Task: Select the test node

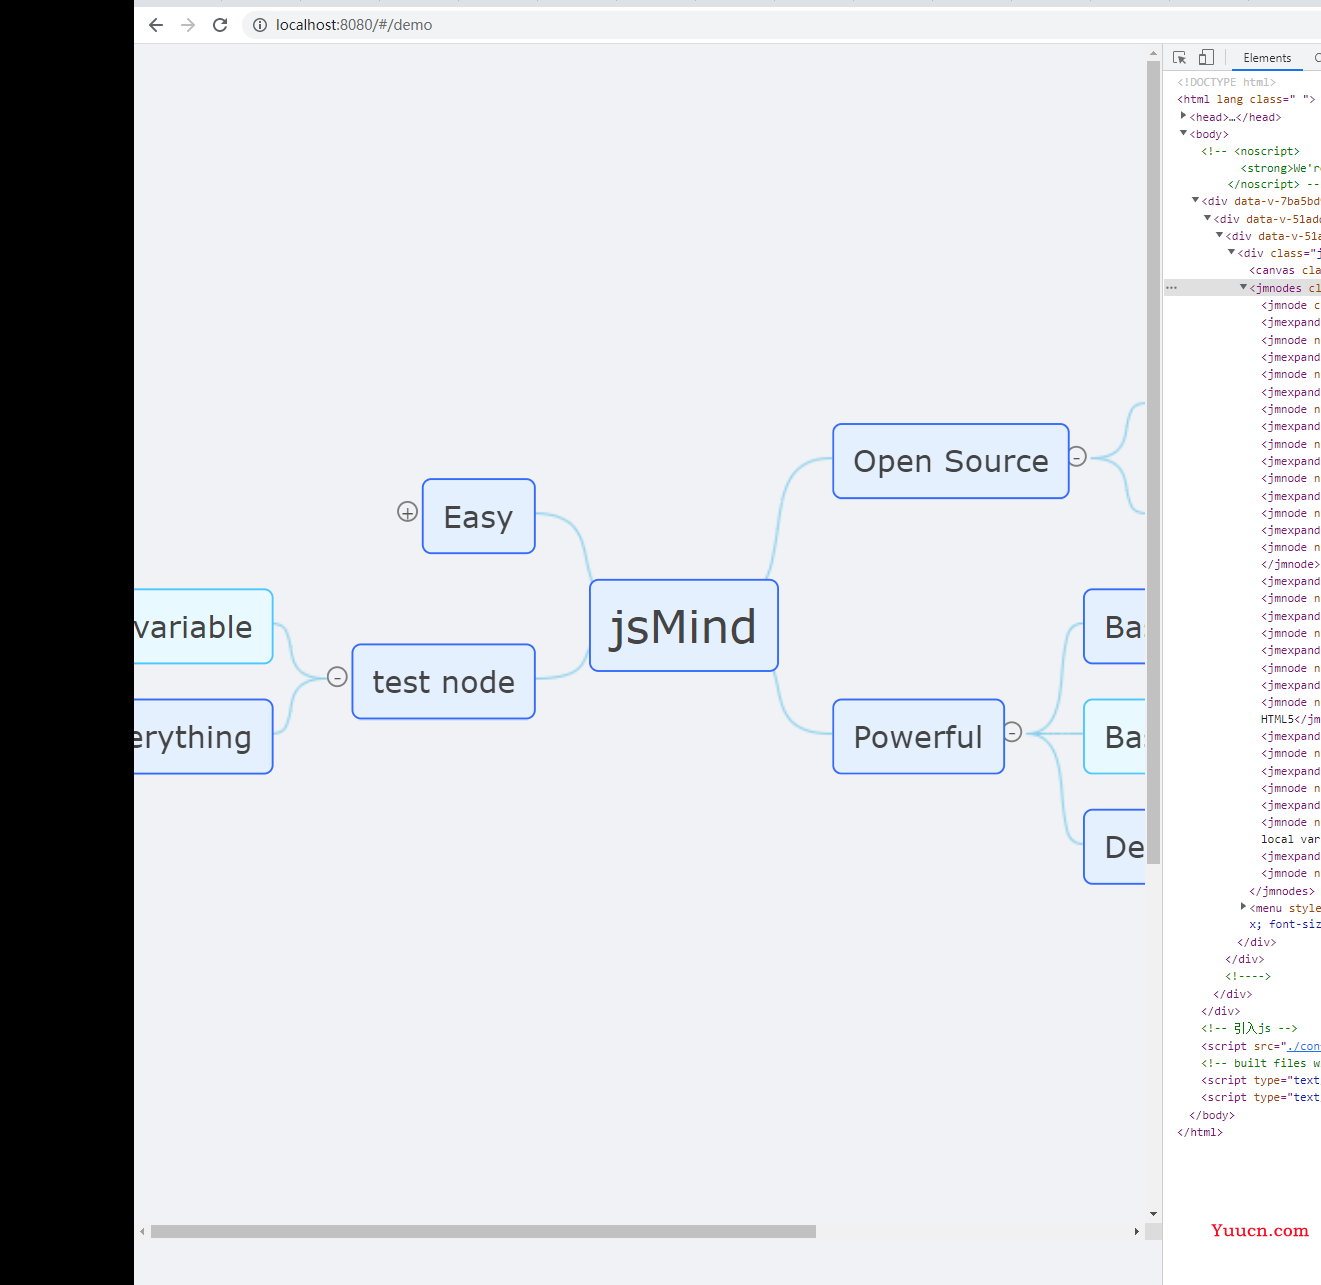Action: tap(444, 681)
